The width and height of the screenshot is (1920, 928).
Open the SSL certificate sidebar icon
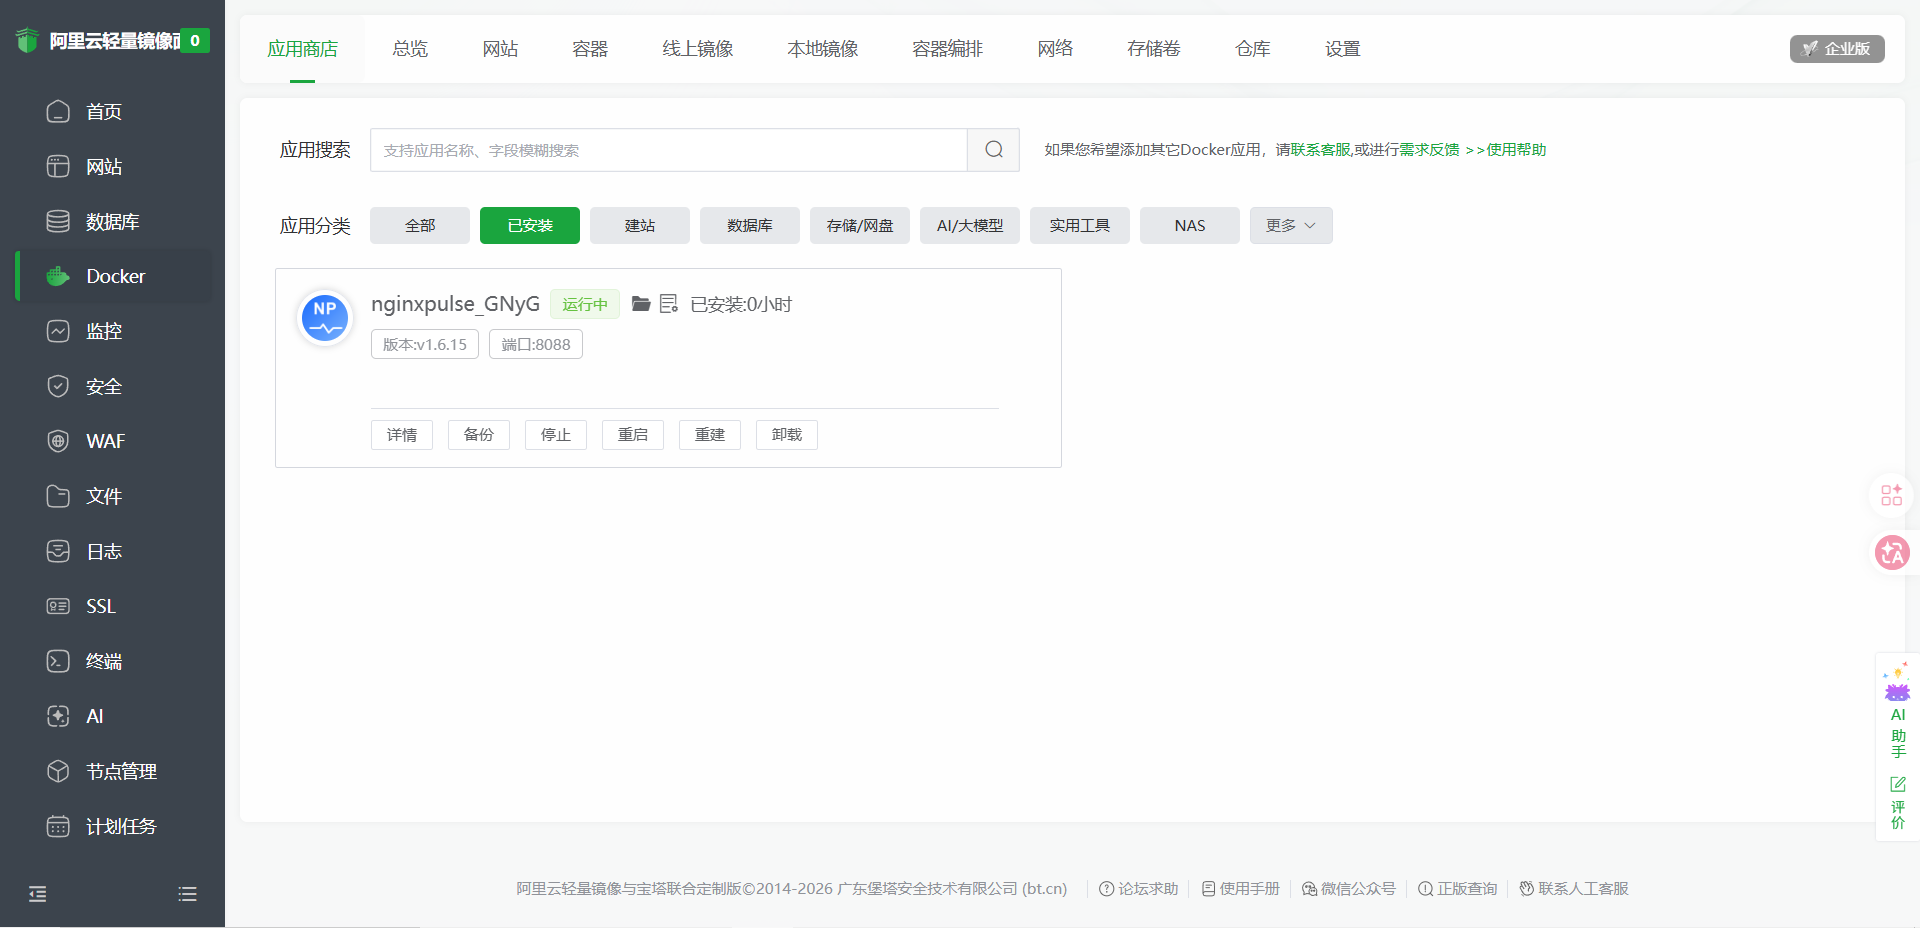[x=58, y=606]
